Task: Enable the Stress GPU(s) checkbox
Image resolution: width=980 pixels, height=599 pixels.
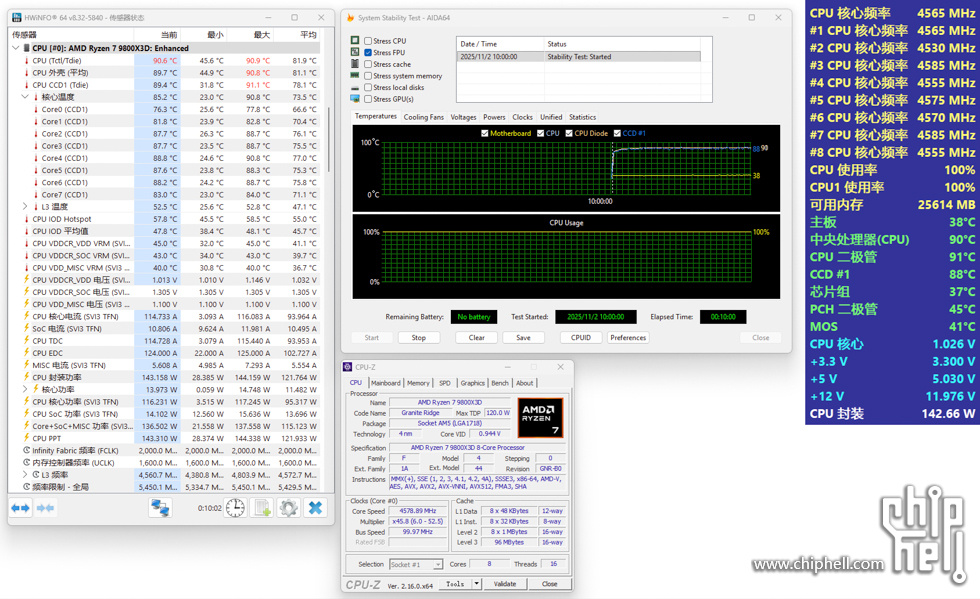Action: [x=368, y=99]
